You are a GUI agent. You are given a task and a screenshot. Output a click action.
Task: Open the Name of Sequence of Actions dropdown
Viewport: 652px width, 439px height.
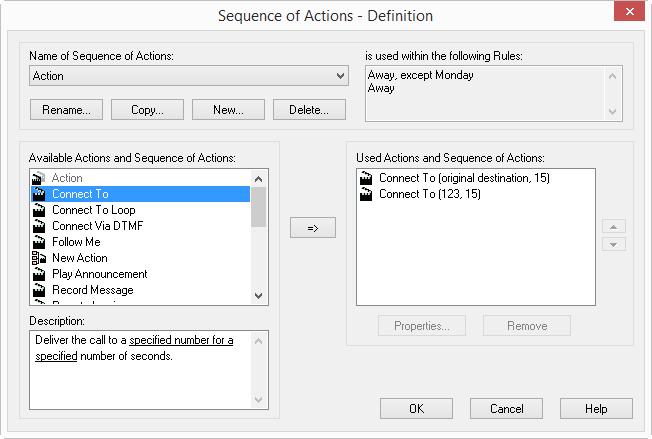(340, 76)
